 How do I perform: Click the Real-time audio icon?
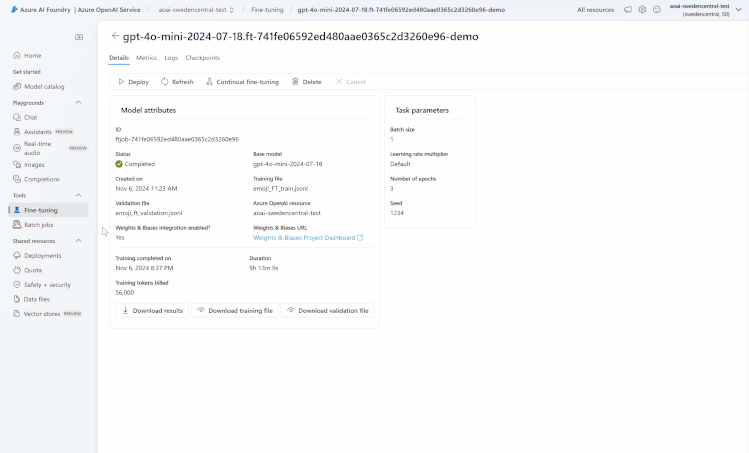[x=17, y=148]
